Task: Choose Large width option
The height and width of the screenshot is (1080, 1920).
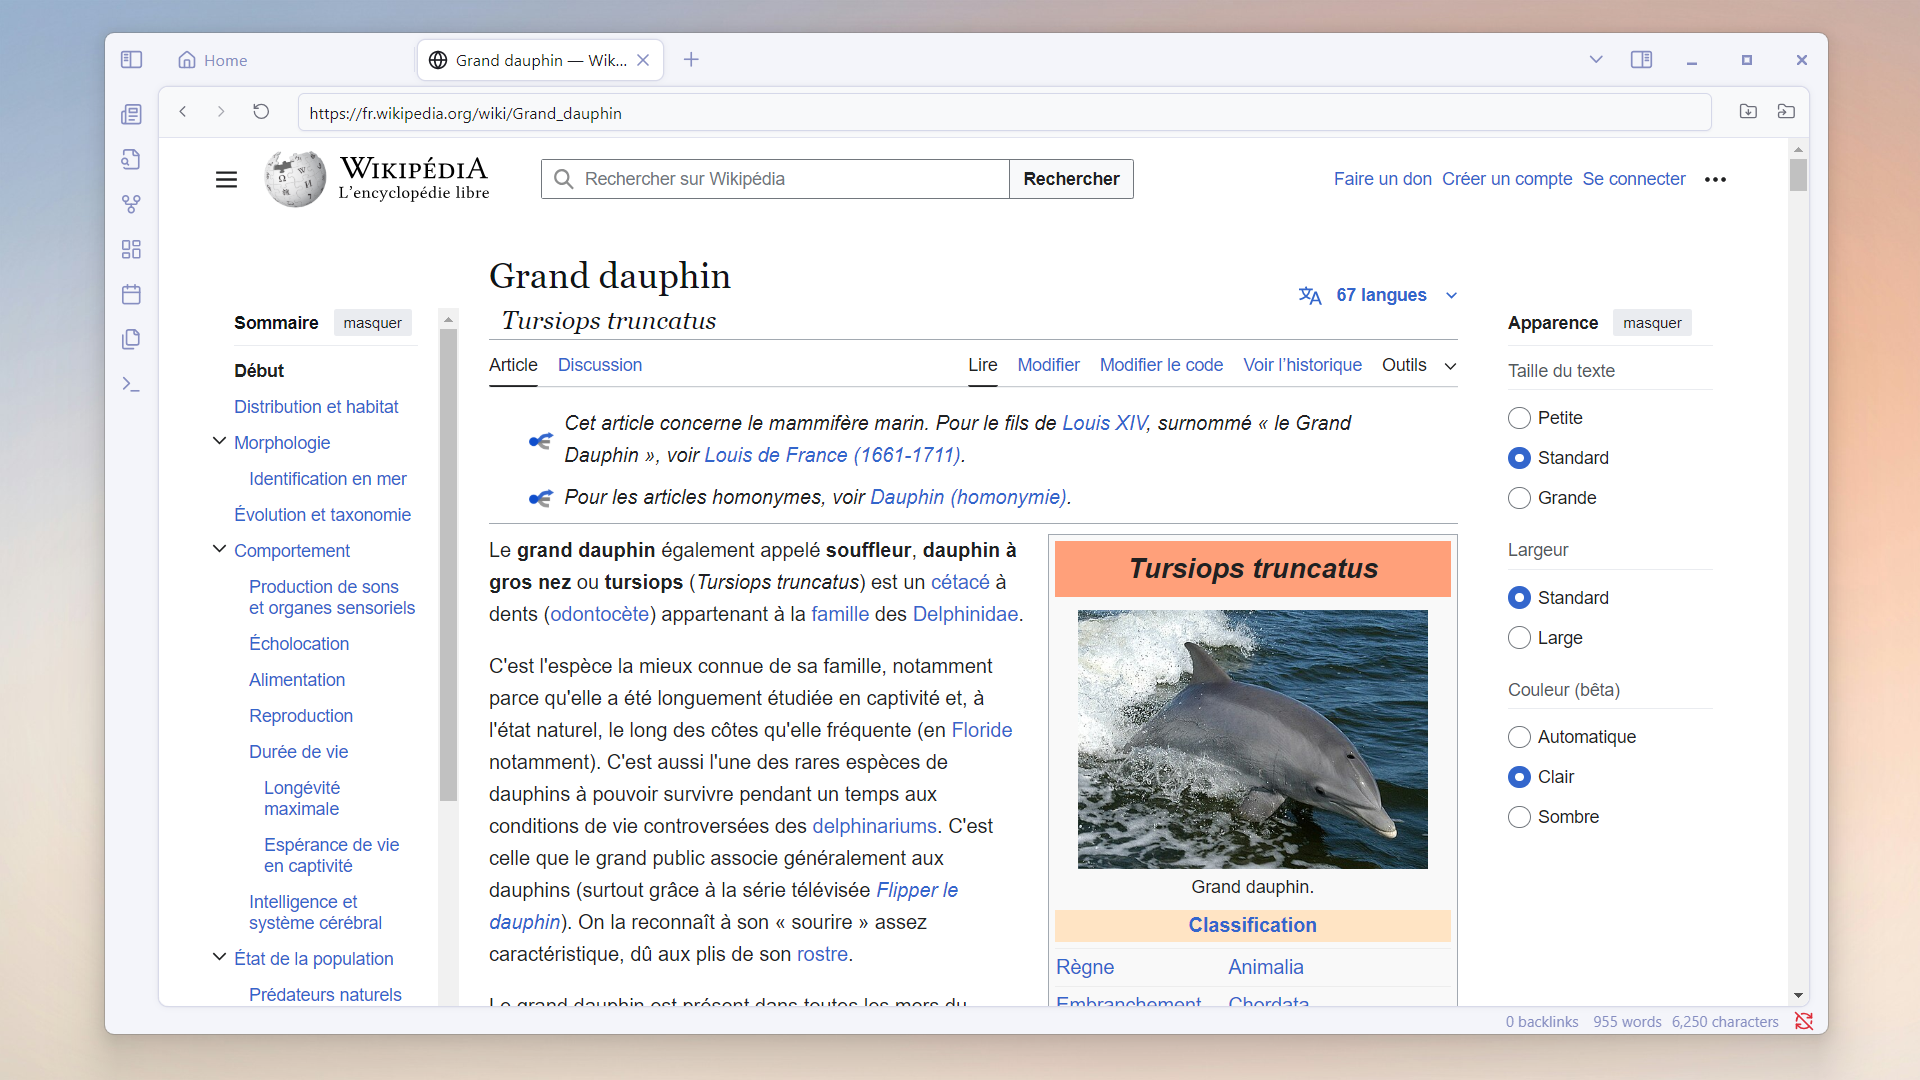Action: (x=1519, y=638)
